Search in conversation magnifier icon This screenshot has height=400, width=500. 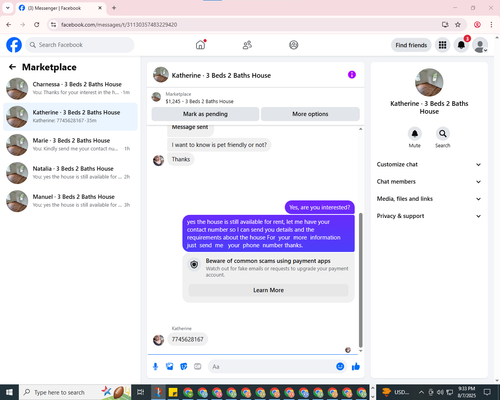coord(443,134)
